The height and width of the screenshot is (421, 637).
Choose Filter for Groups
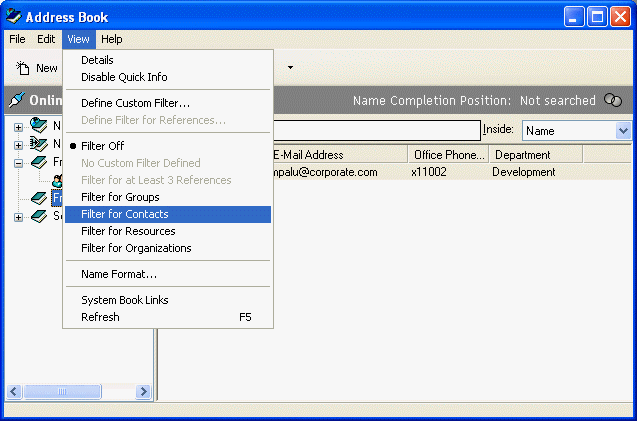168,197
